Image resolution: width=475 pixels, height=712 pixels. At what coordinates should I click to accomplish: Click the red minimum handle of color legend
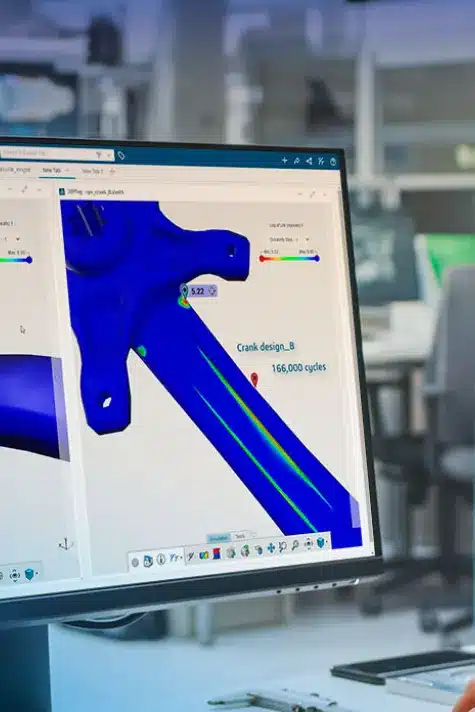[x=262, y=258]
